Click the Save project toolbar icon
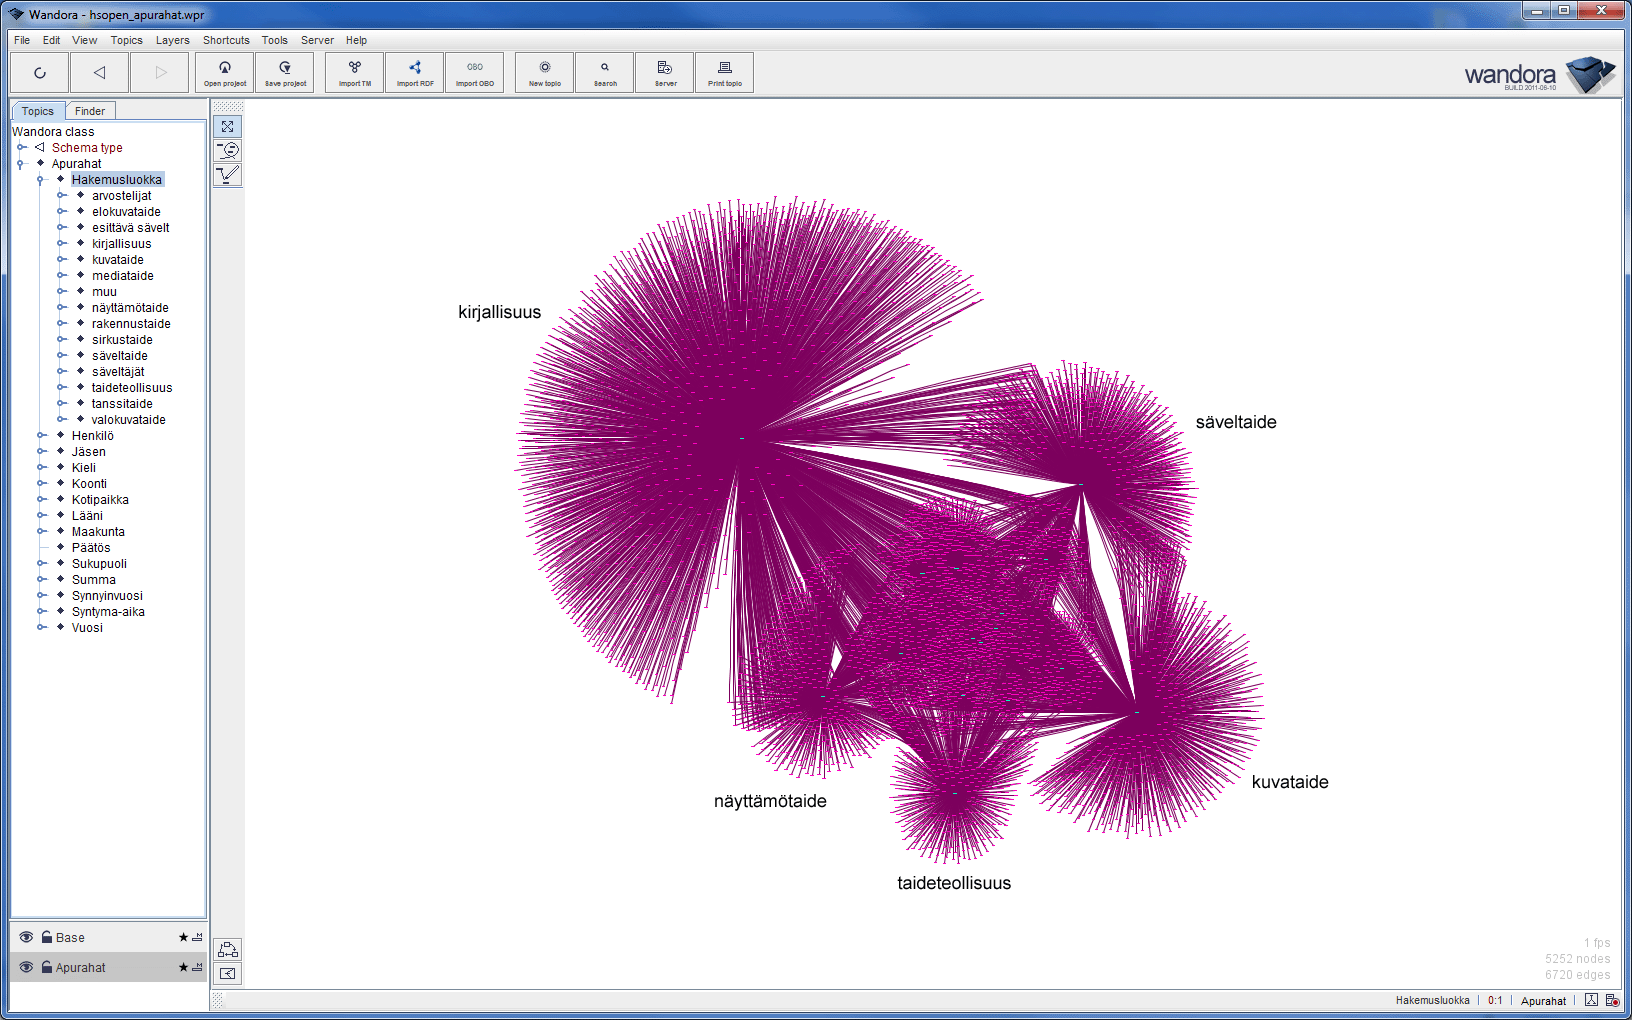The width and height of the screenshot is (1632, 1020). (285, 72)
